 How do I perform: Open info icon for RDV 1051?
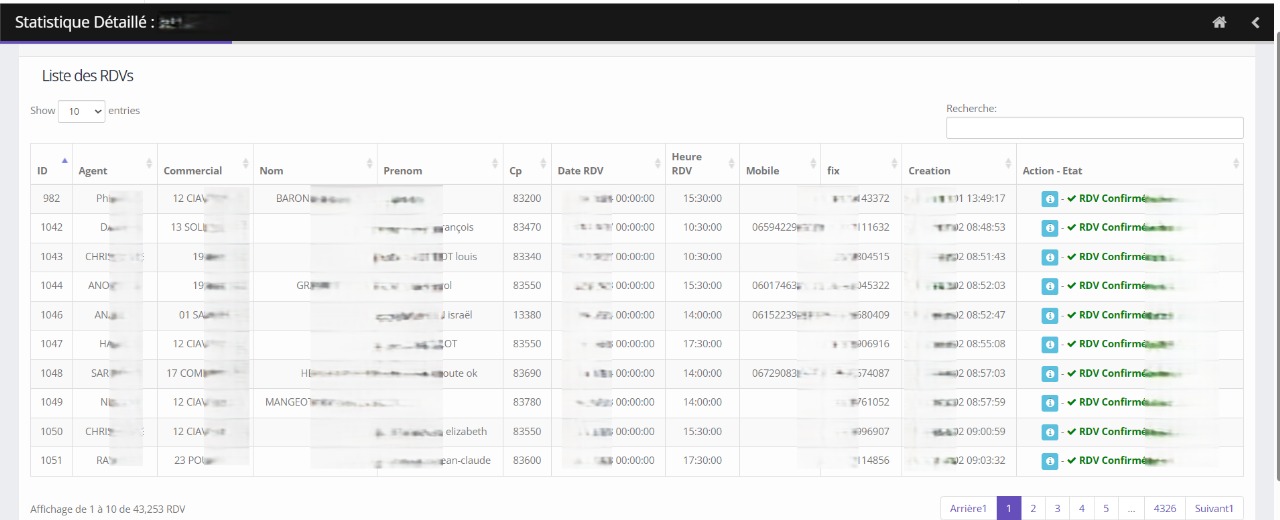1049,461
